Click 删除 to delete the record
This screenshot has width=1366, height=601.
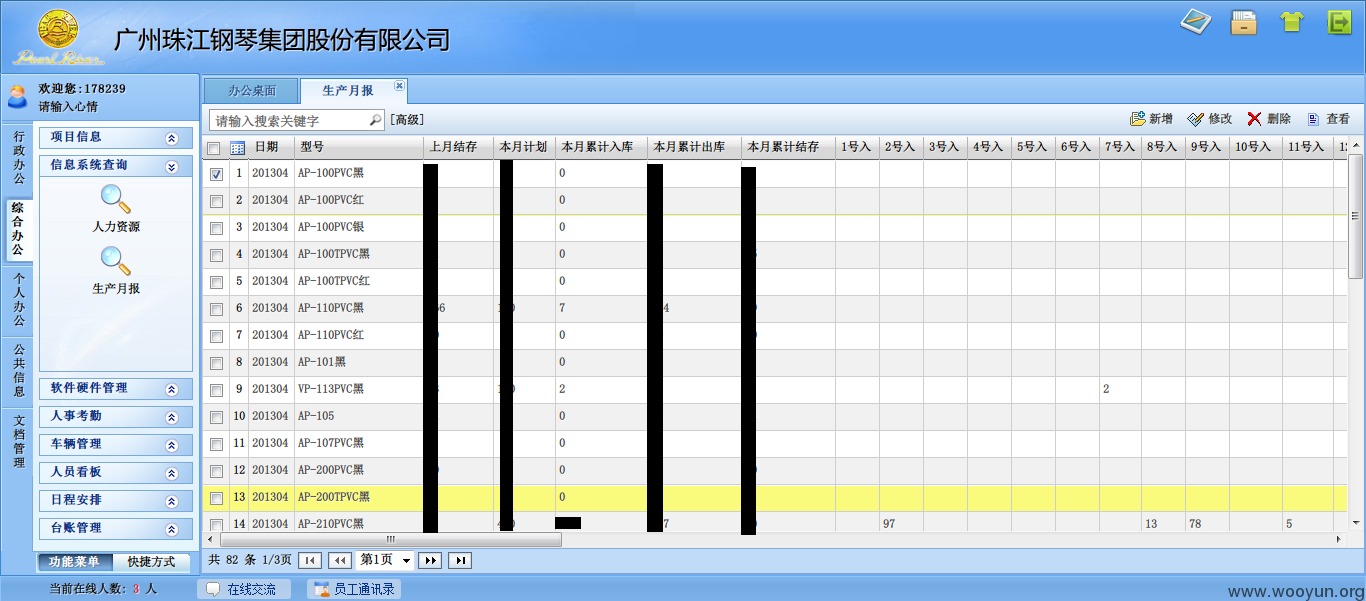(1269, 119)
